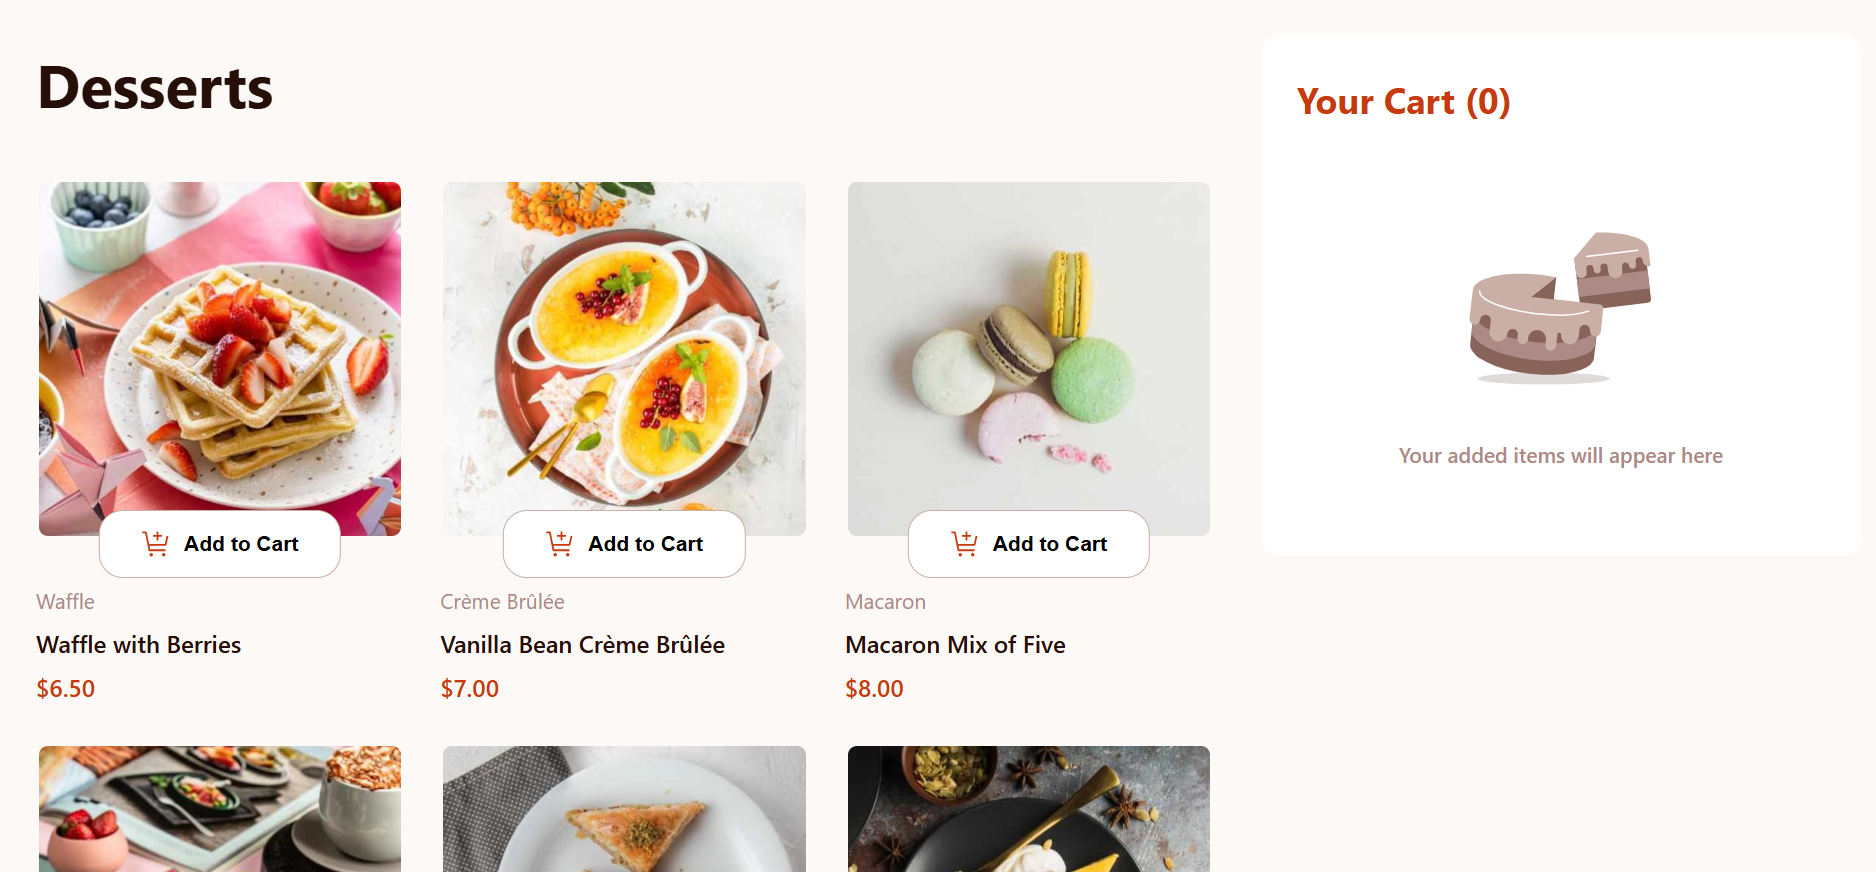This screenshot has width=1876, height=872.
Task: Select the baklava slice photo
Action: pos(624,808)
